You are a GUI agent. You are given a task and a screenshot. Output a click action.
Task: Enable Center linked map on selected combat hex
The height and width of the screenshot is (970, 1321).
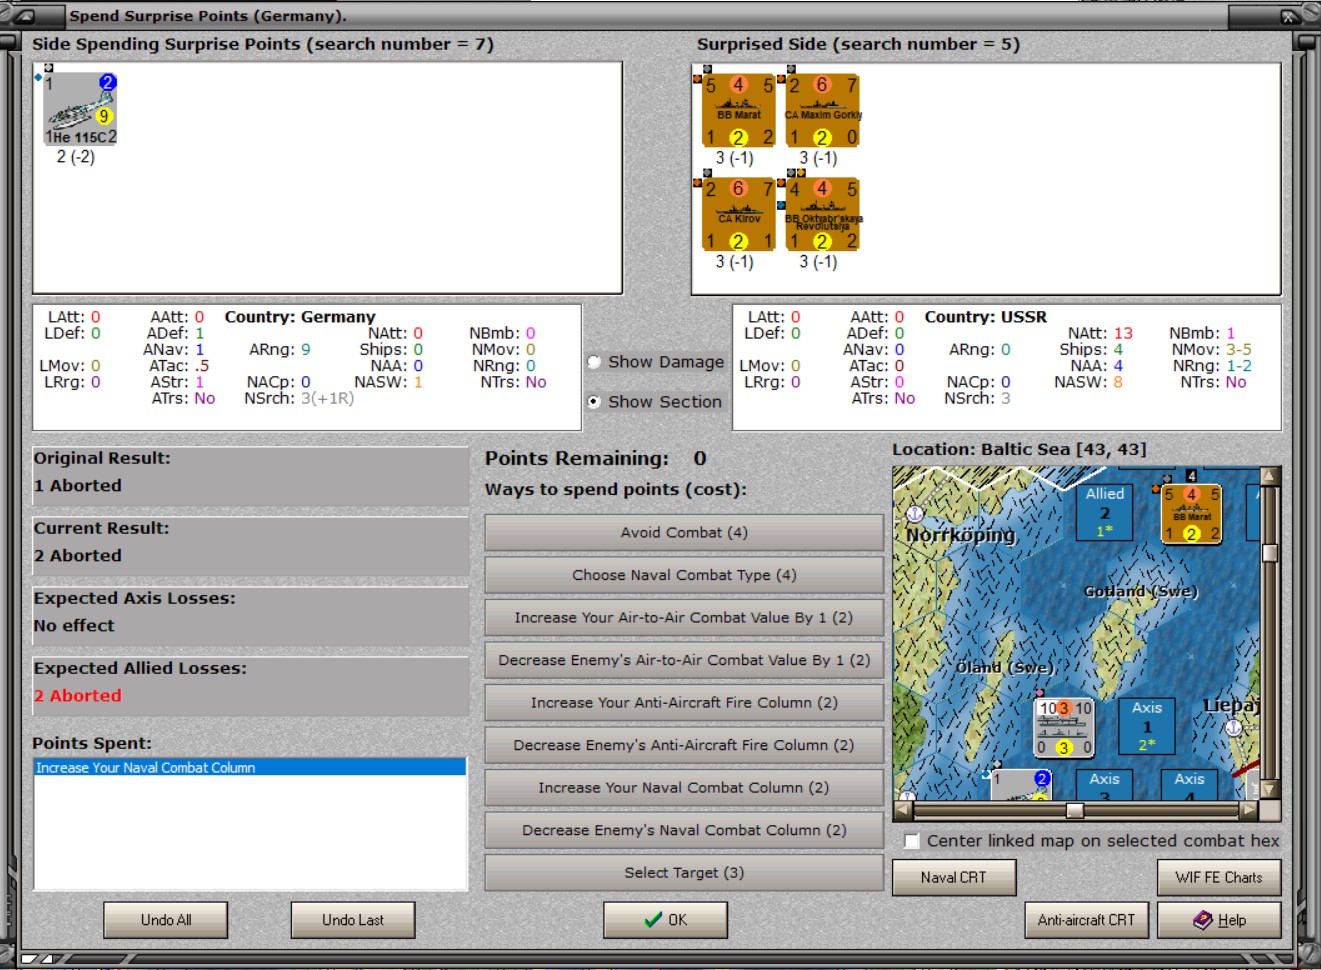912,841
